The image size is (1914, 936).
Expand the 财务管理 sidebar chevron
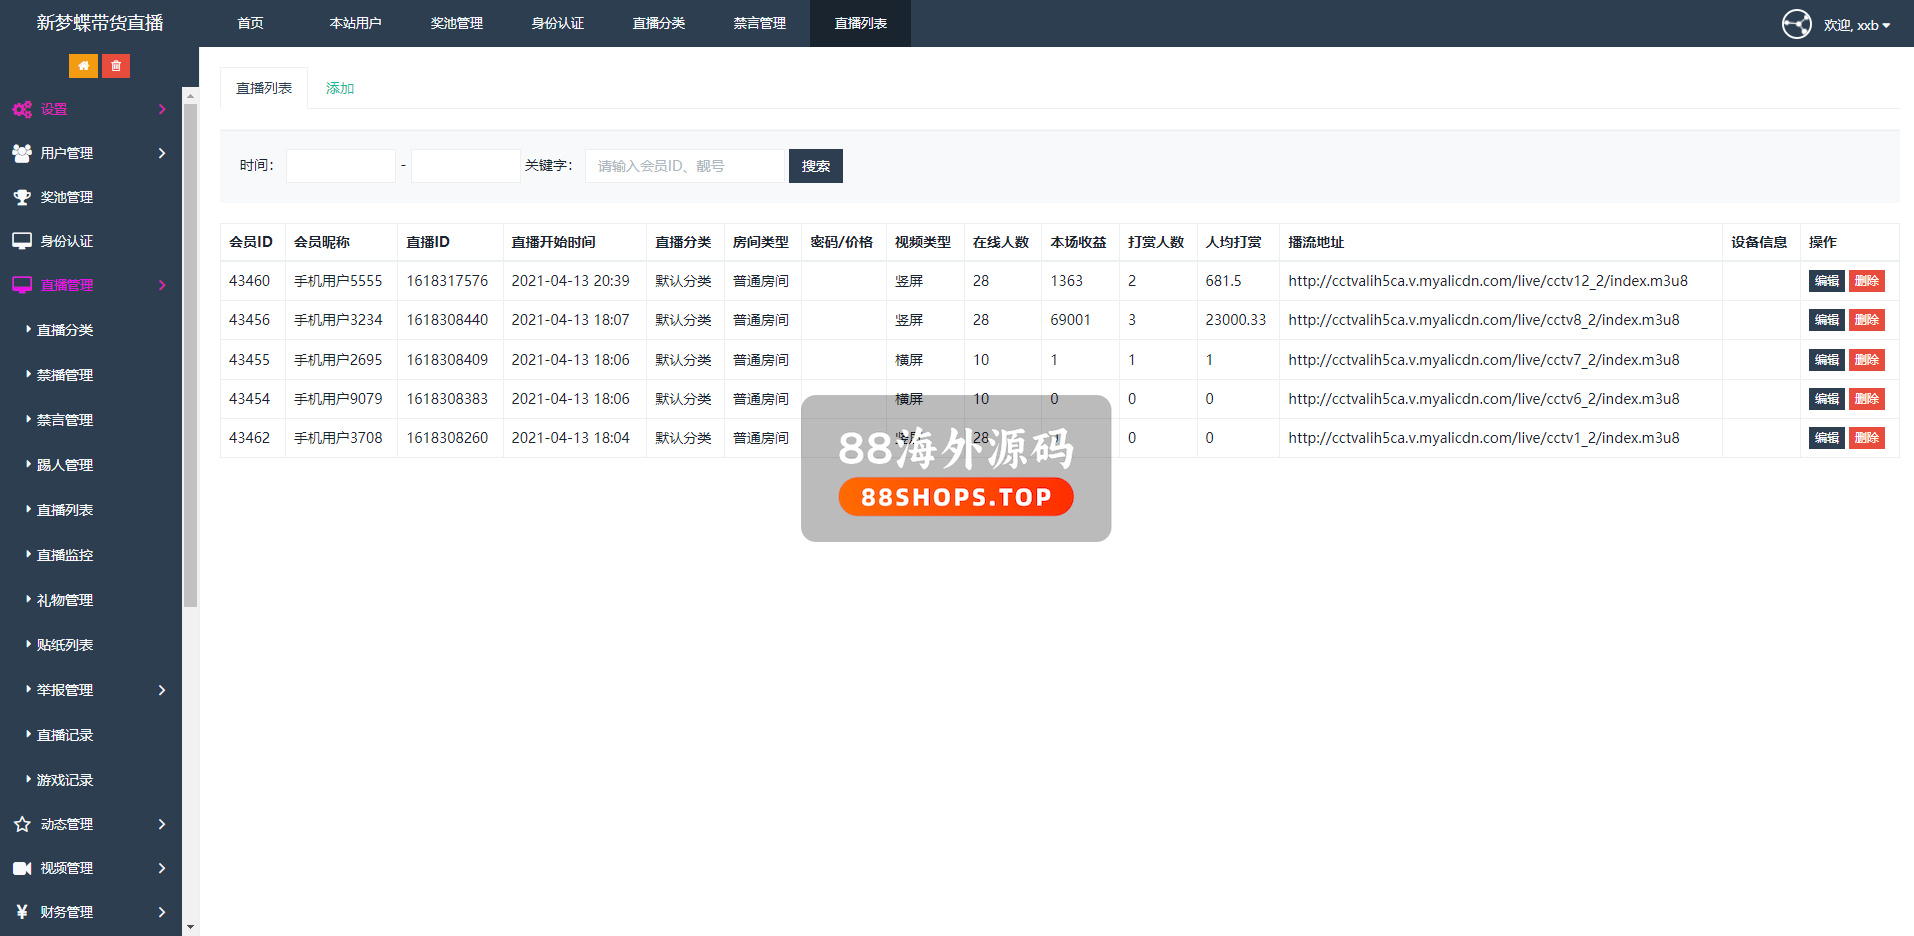click(162, 912)
